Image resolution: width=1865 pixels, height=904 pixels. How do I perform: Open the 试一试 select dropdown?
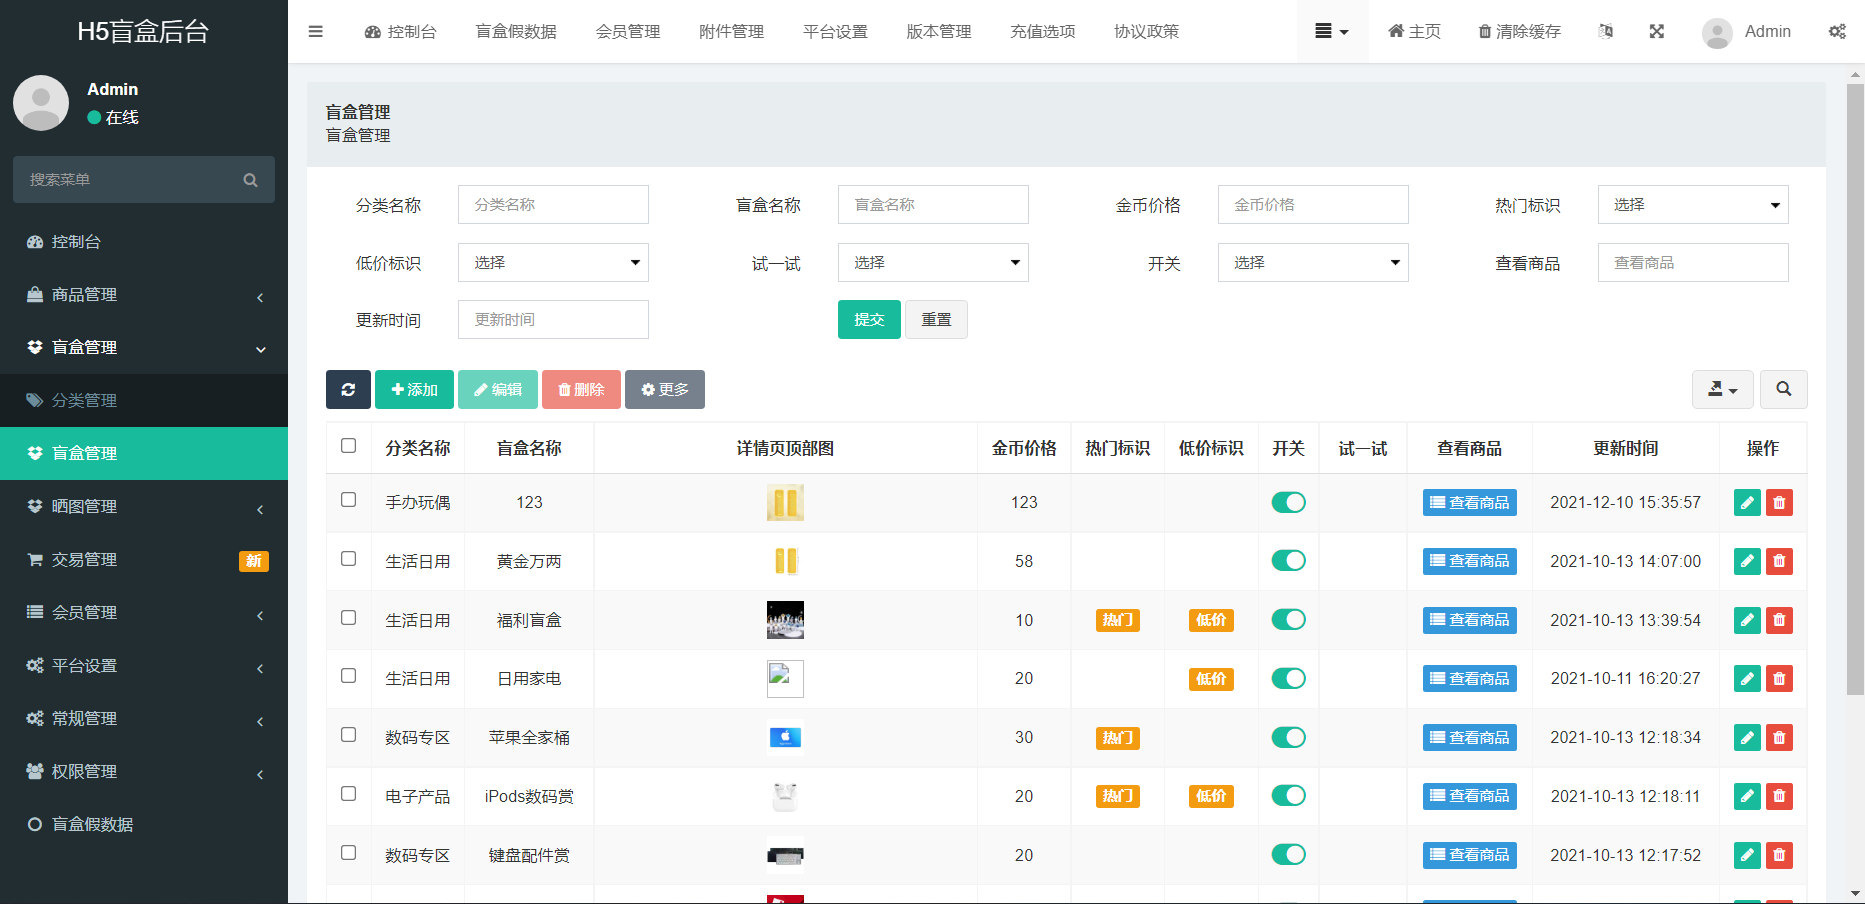pos(933,263)
